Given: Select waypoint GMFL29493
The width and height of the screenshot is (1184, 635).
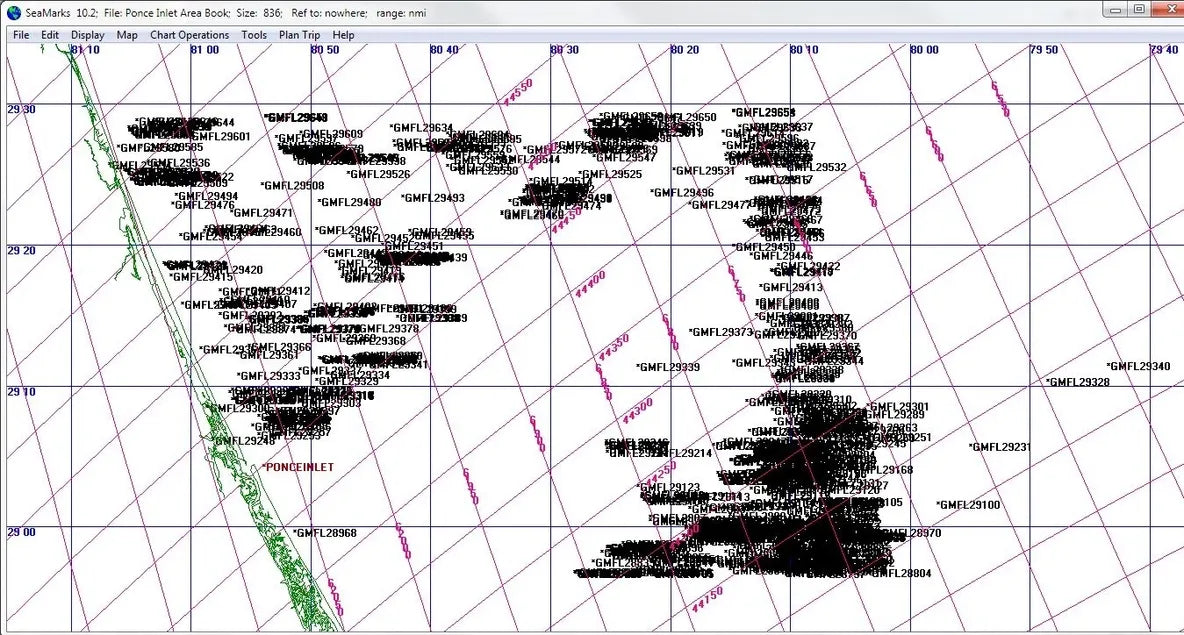Looking at the screenshot, I should coord(433,198).
